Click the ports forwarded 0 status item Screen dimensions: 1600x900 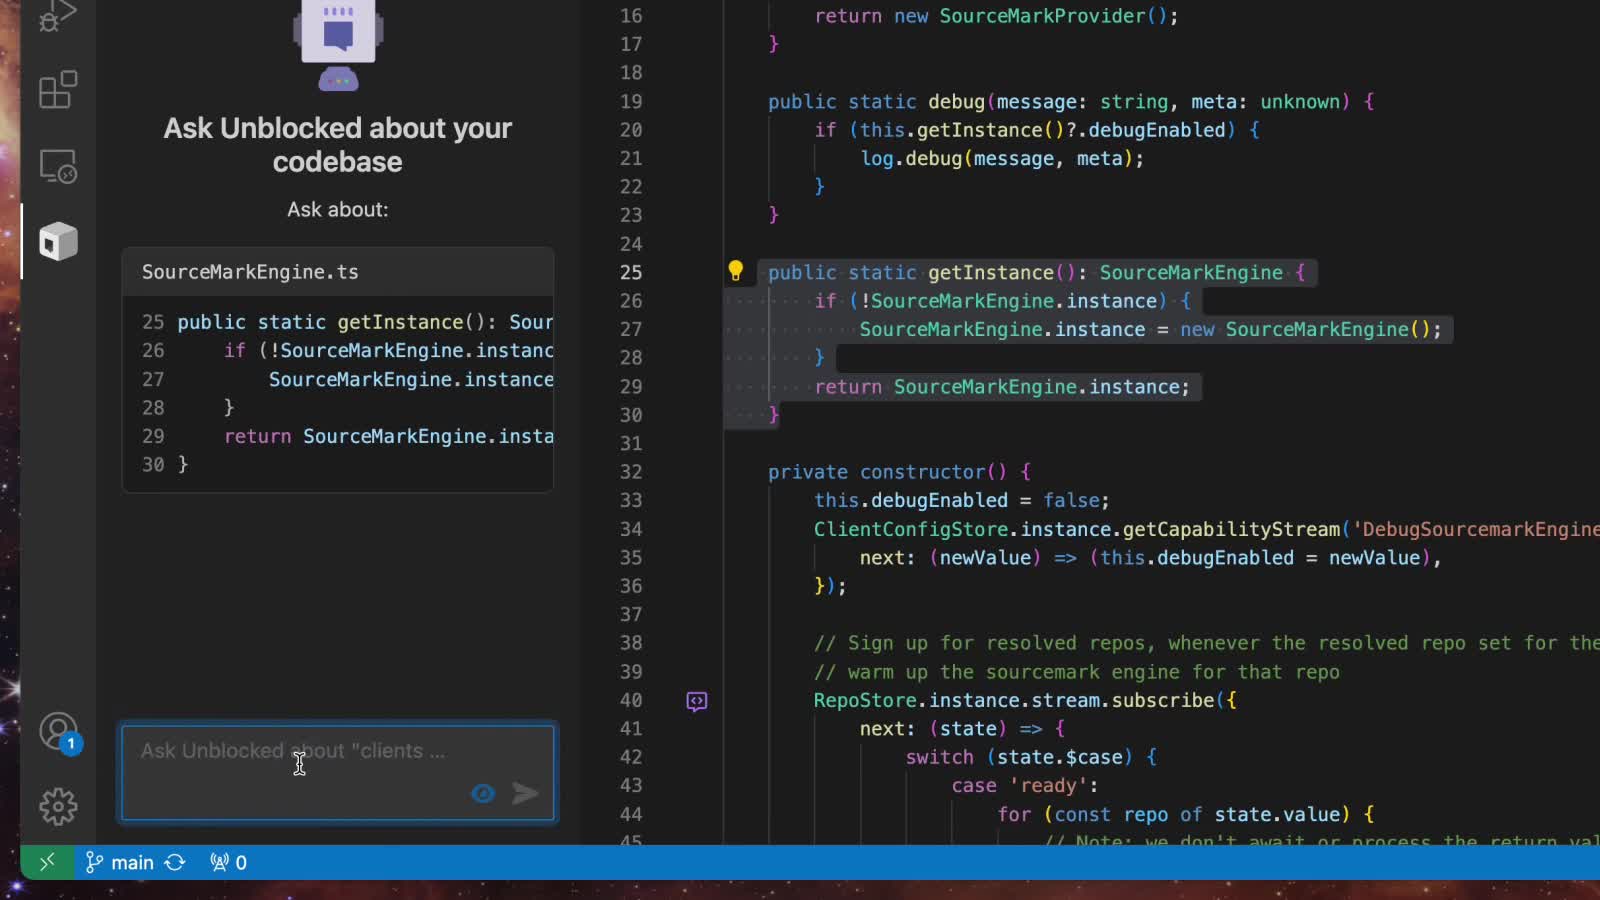(228, 862)
